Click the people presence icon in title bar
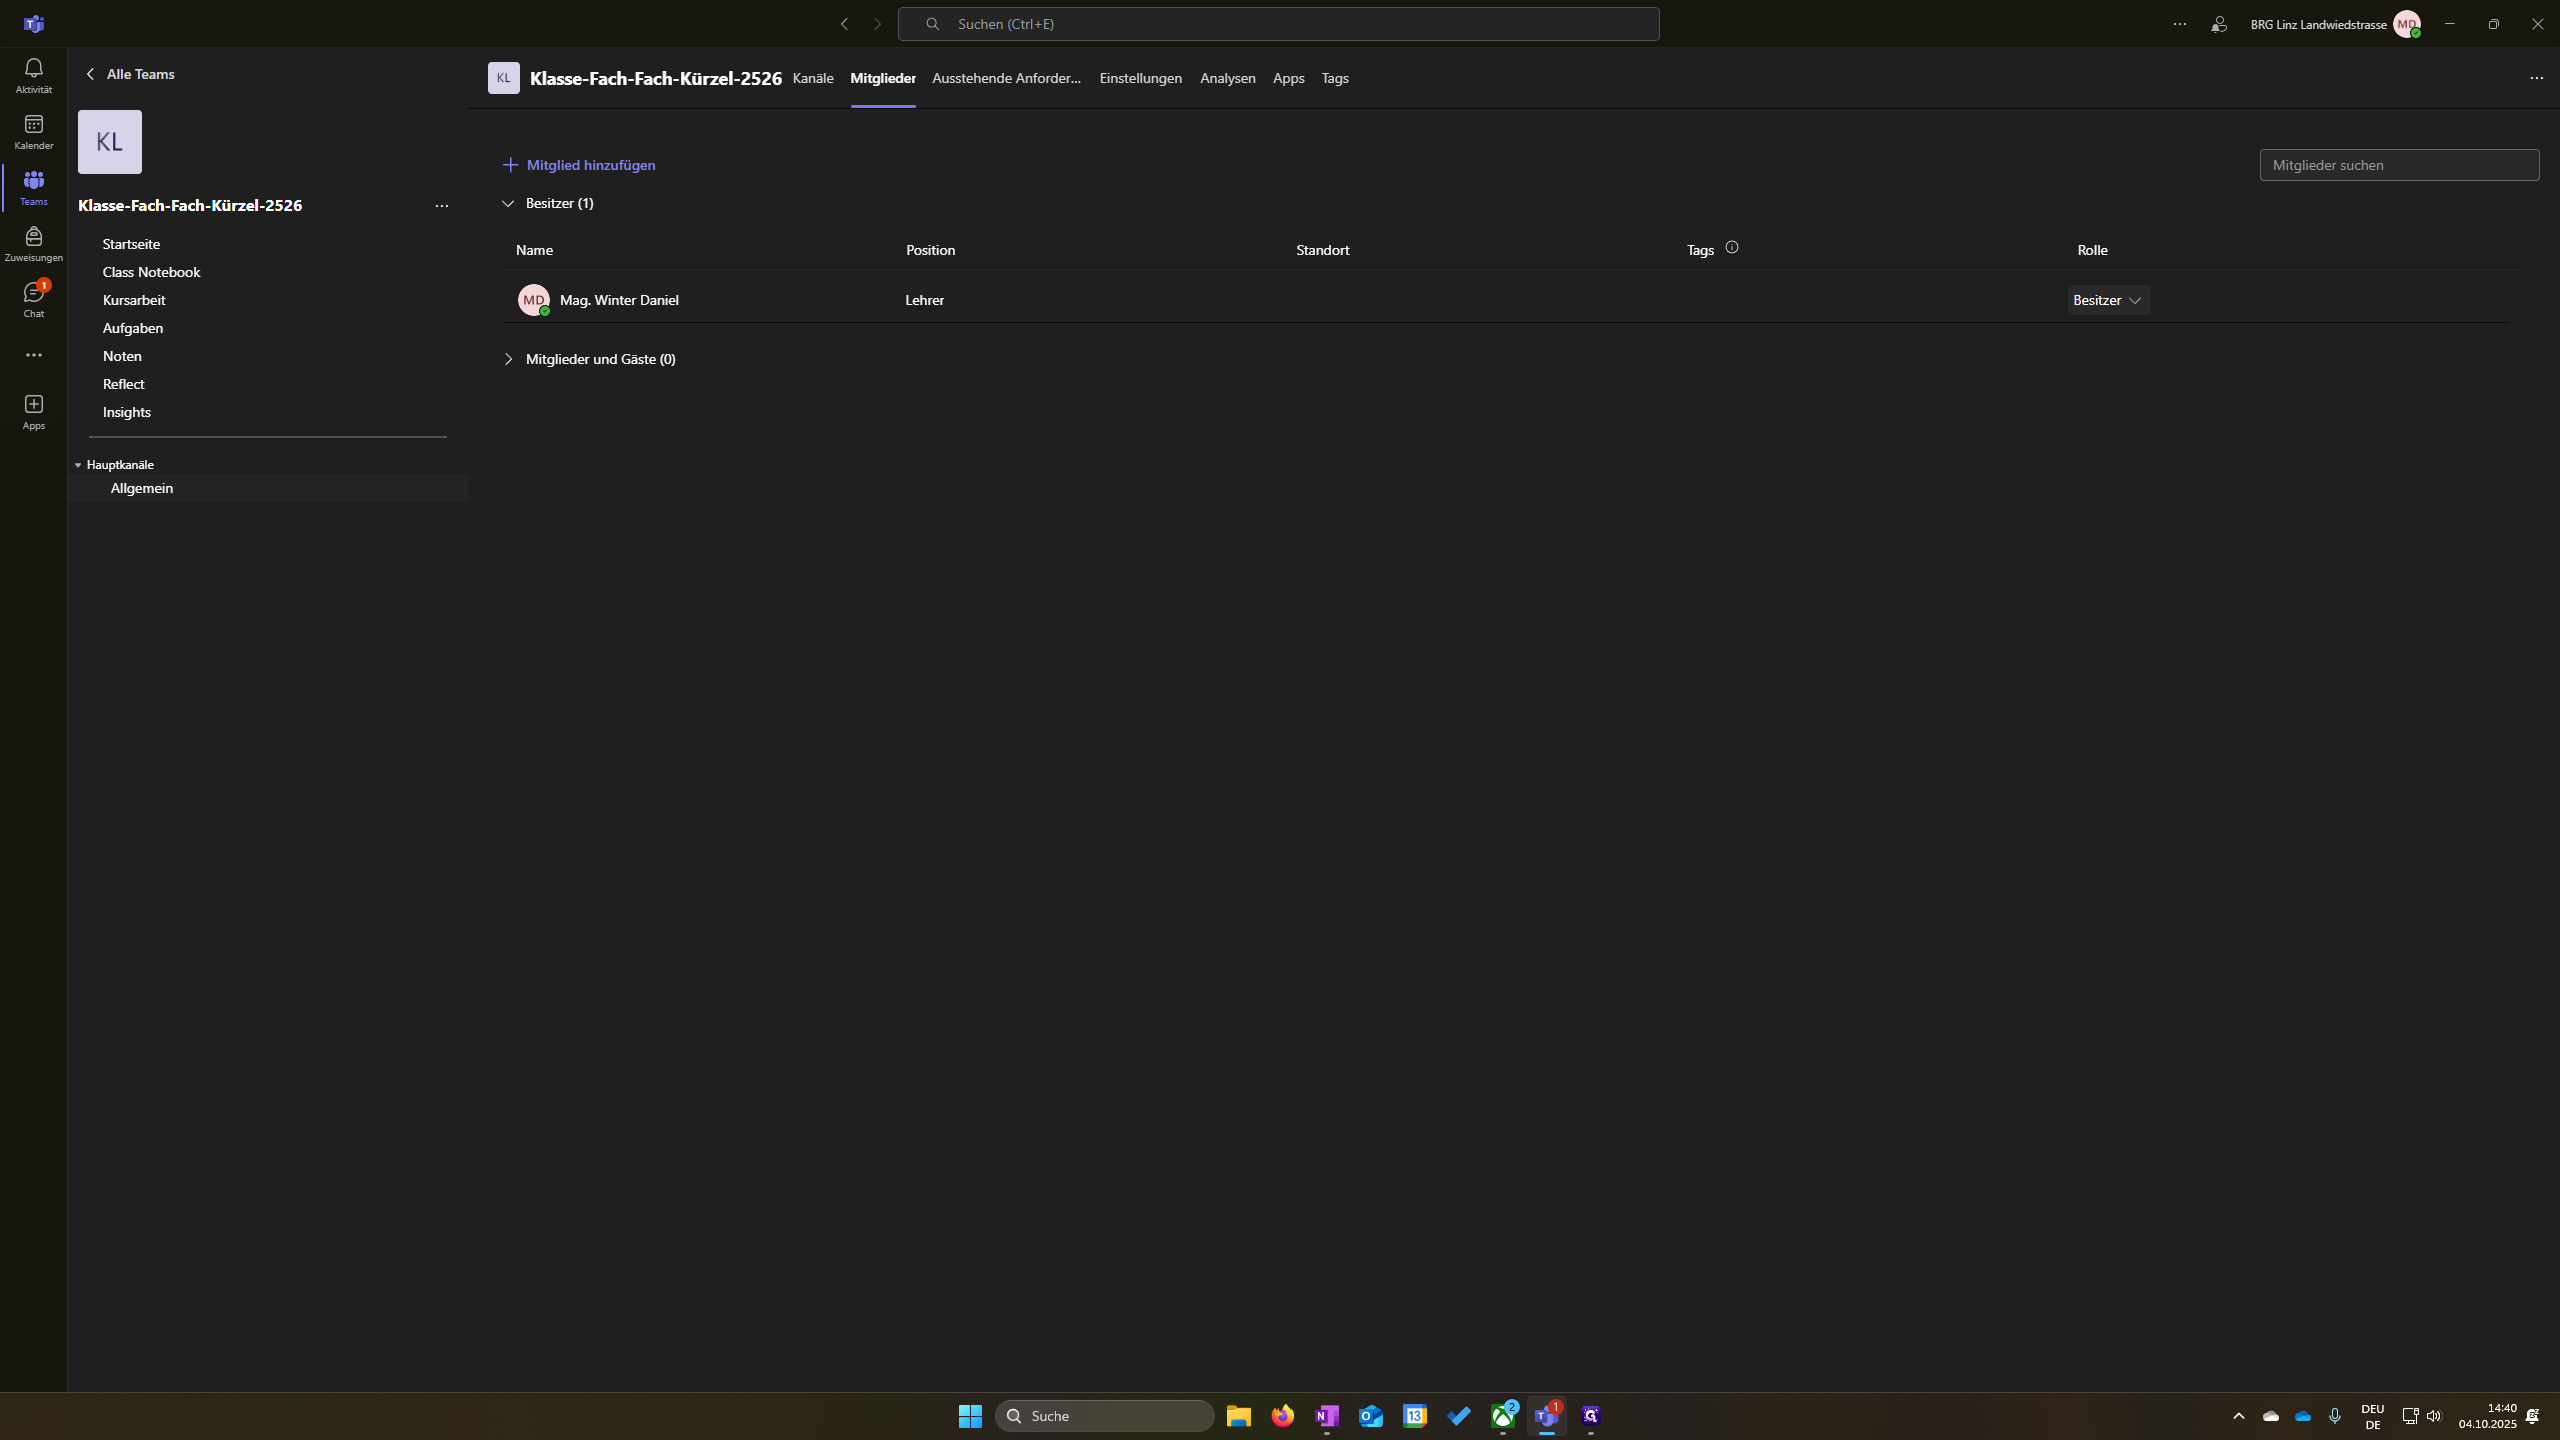The height and width of the screenshot is (1440, 2560). pyautogui.click(x=2219, y=24)
